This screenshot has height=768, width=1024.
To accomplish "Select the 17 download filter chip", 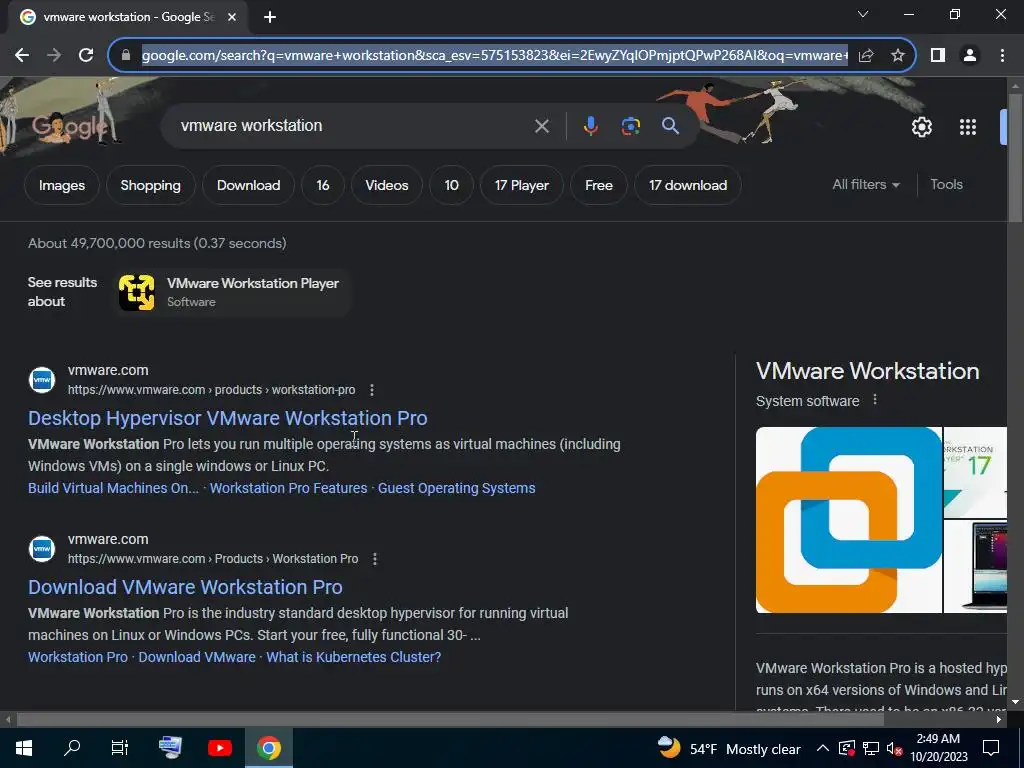I will [688, 185].
